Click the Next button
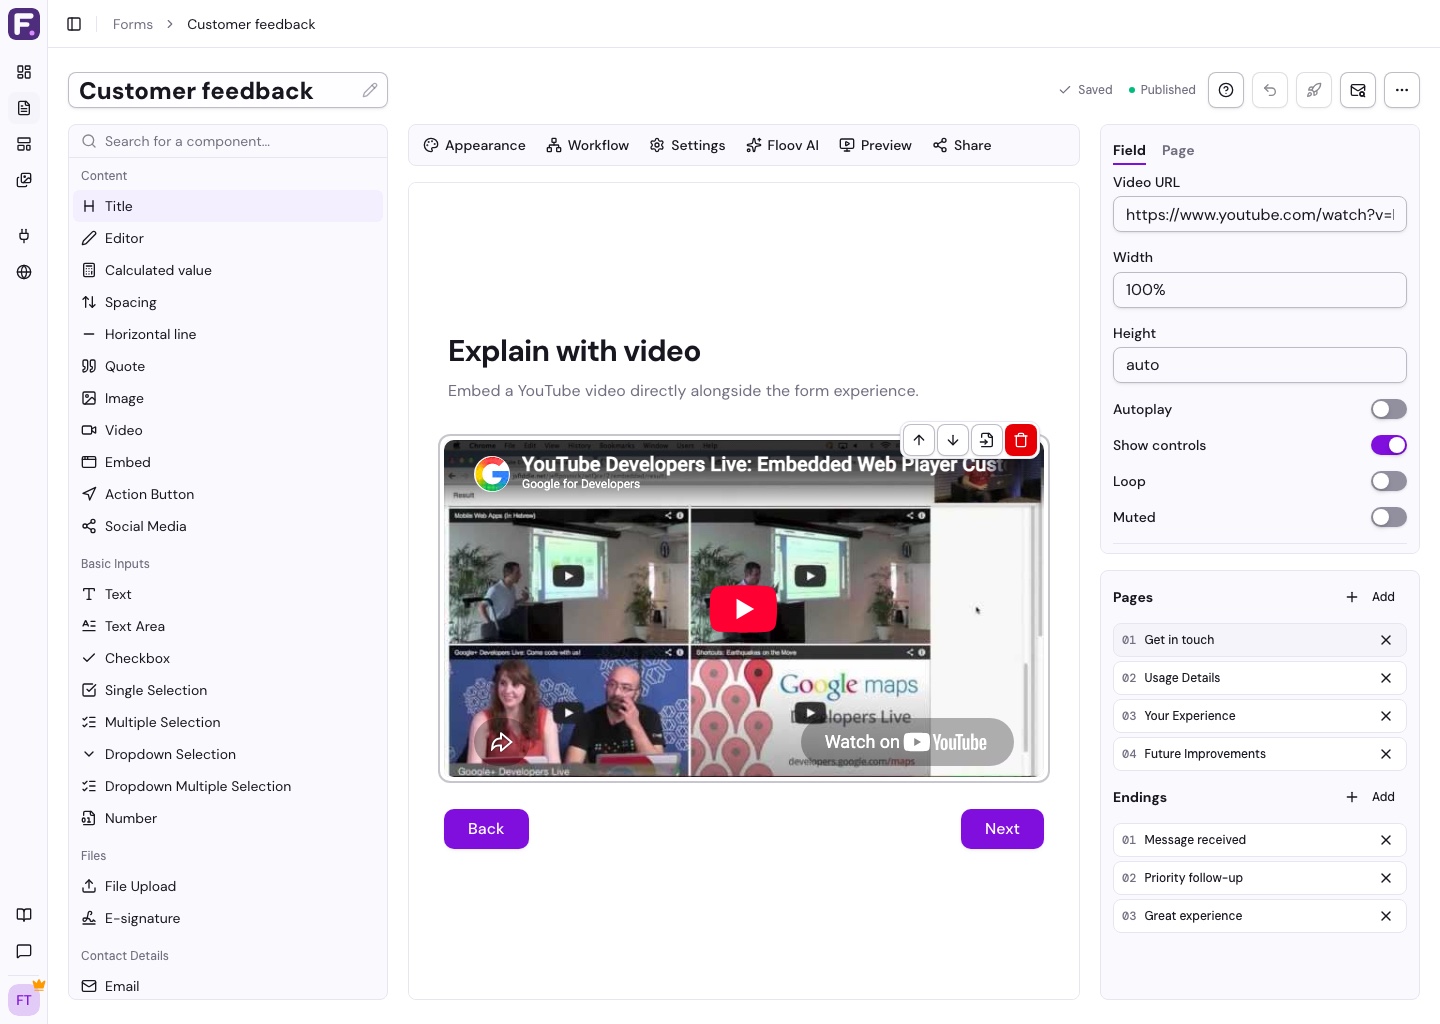This screenshot has width=1440, height=1024. [1002, 829]
